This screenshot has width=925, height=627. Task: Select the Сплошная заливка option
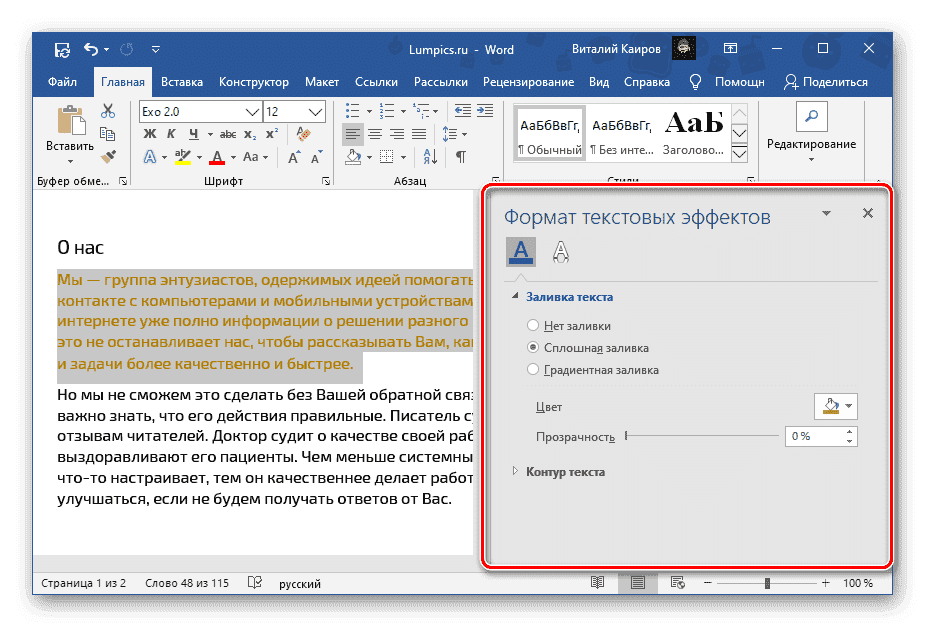pyautogui.click(x=532, y=347)
